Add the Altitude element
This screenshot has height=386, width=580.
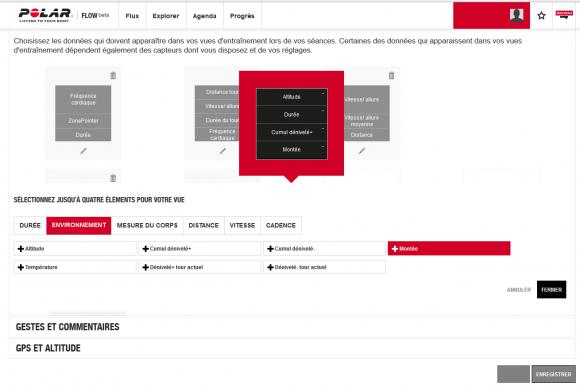coord(75,248)
